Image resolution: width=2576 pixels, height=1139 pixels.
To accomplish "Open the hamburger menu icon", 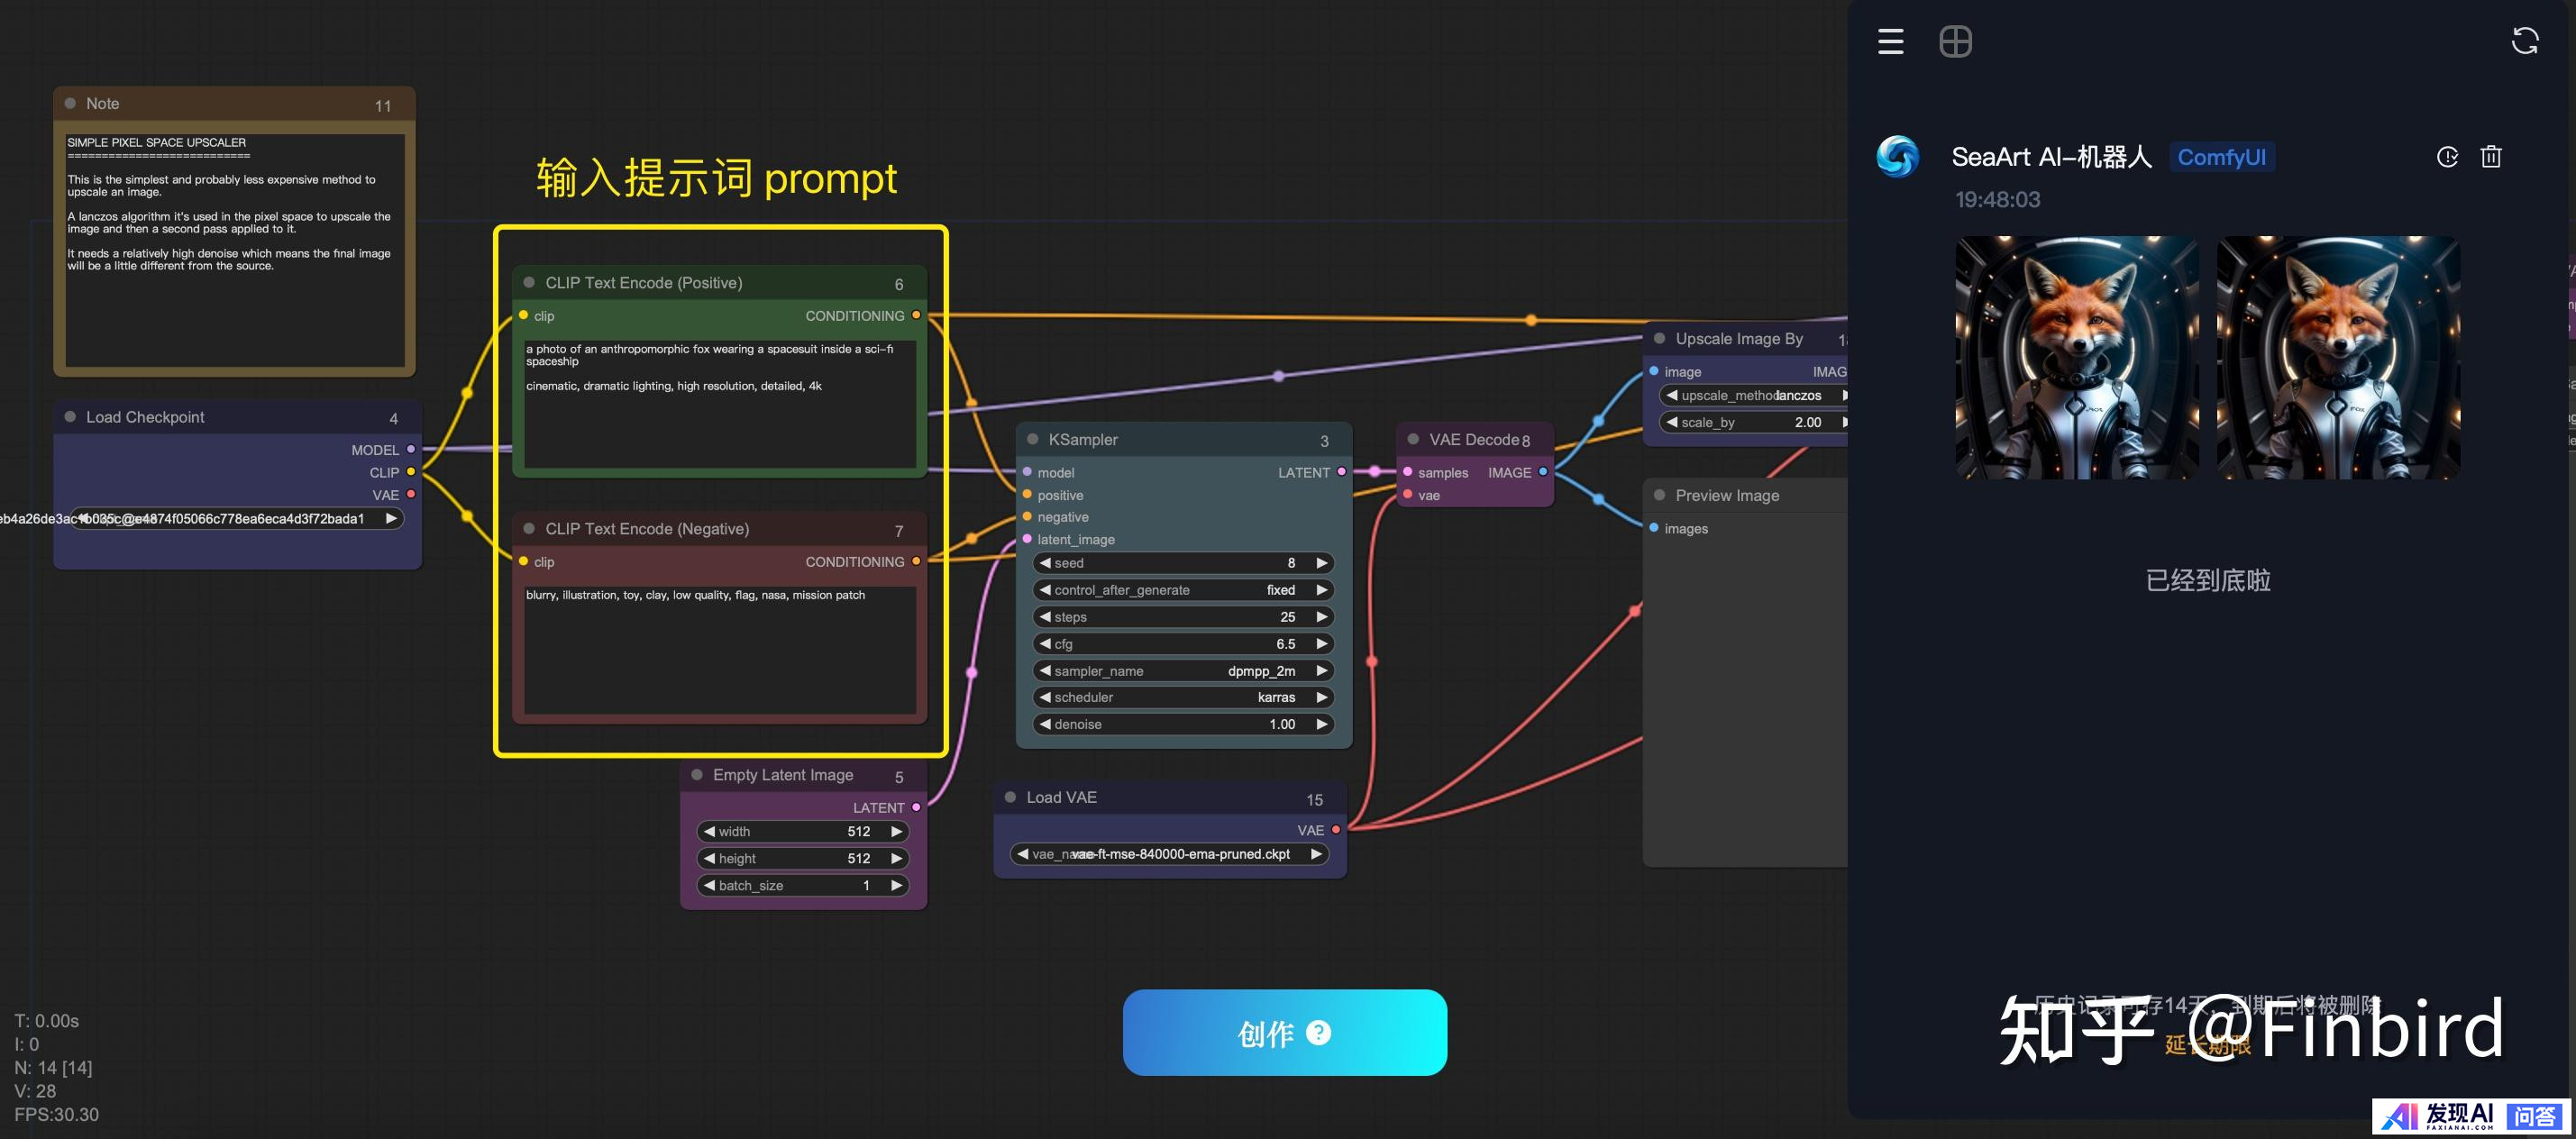I will [x=1890, y=42].
